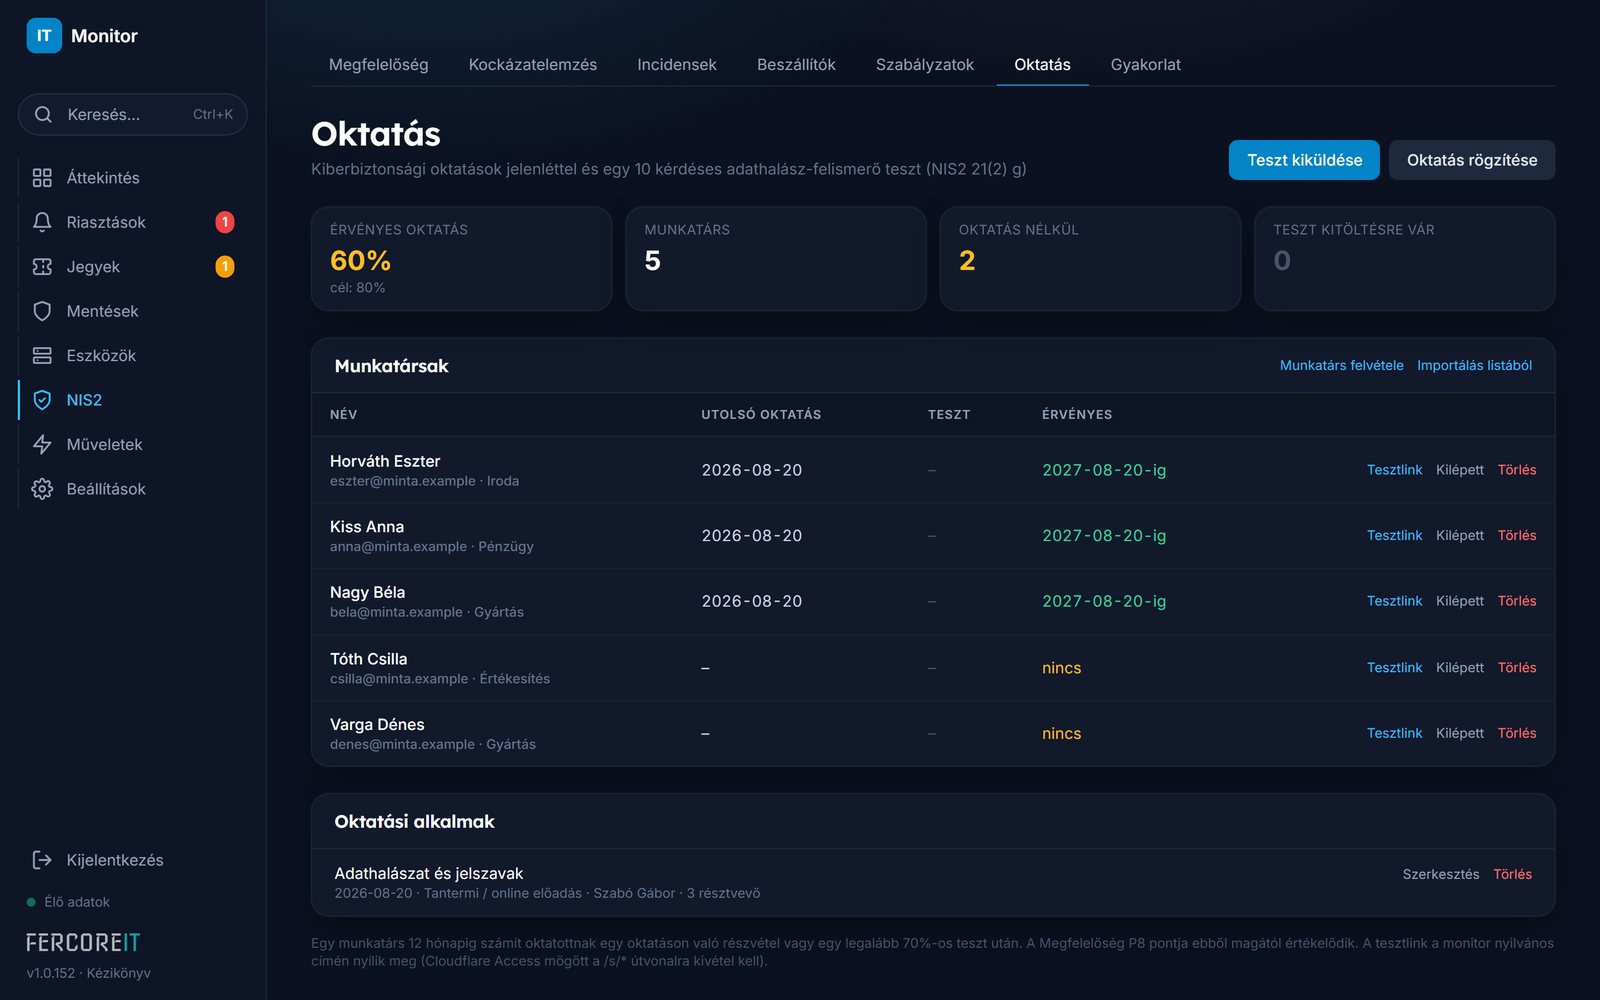
Task: Open the Kockázatelemzés tab
Action: (533, 65)
